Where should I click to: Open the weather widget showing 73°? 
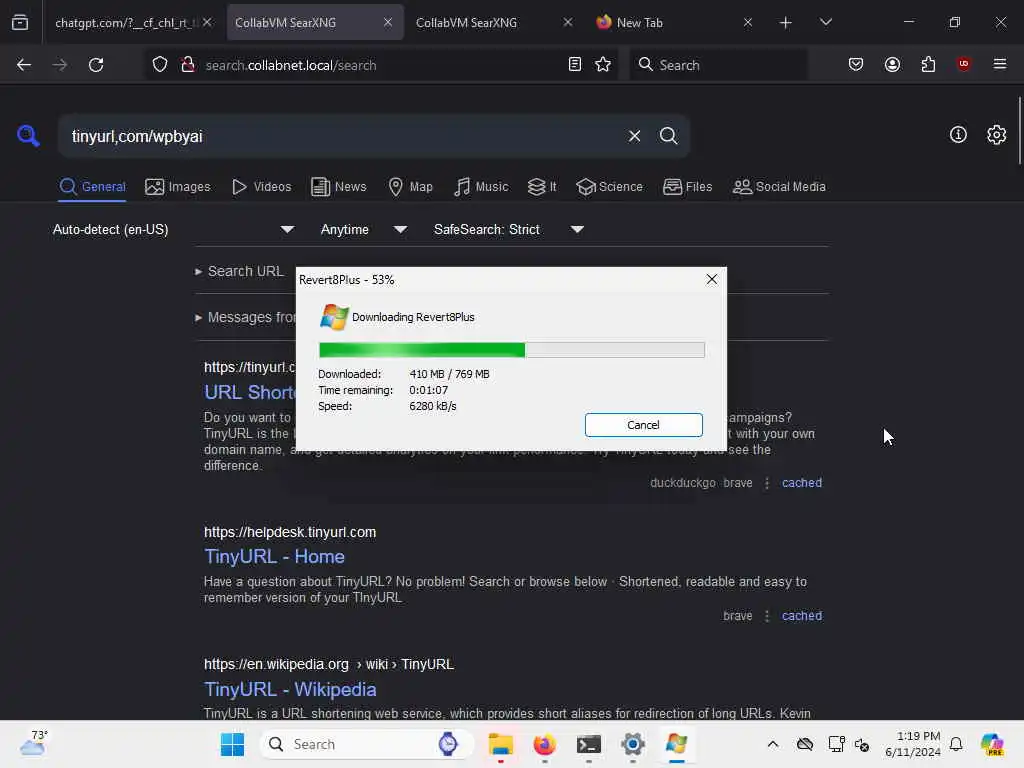pyautogui.click(x=33, y=743)
